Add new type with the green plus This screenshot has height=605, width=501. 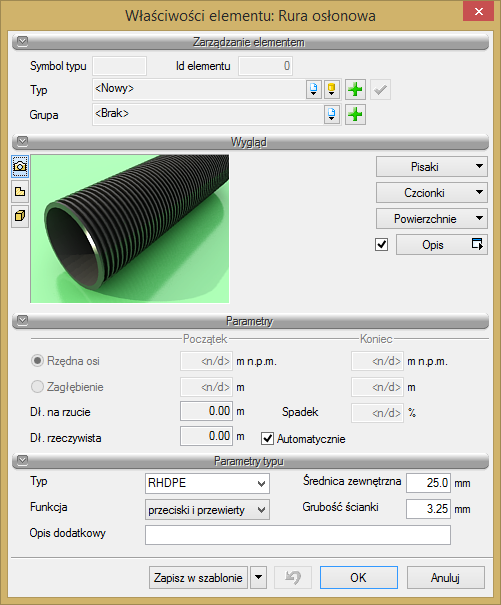pos(355,90)
